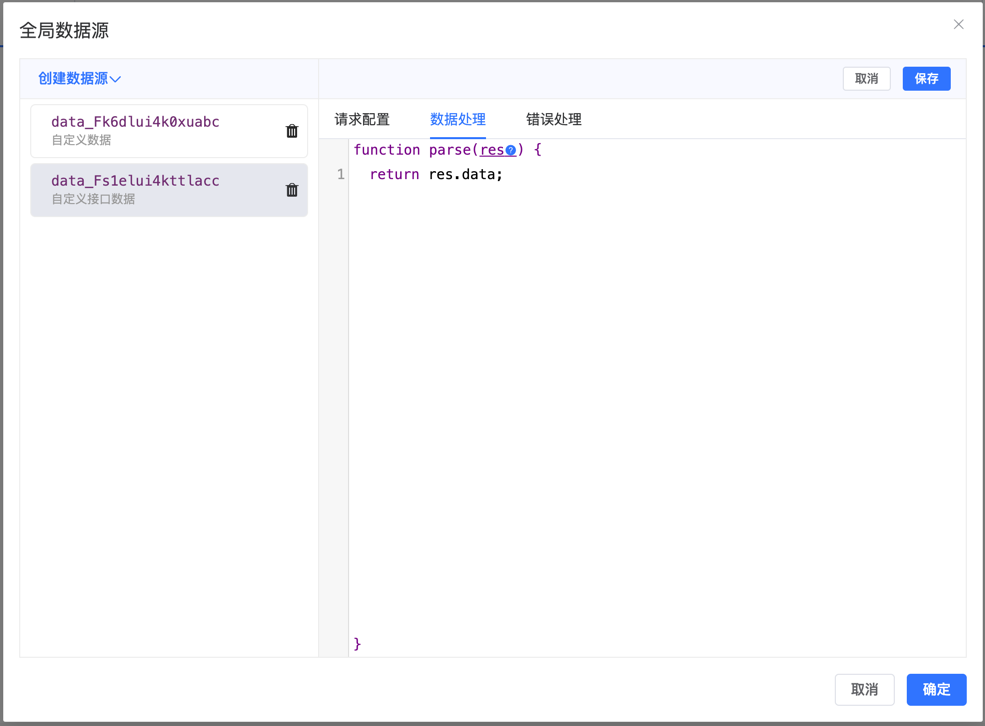Image resolution: width=985 pixels, height=726 pixels.
Task: Click line number 1 in editor gutter
Action: pyautogui.click(x=340, y=175)
